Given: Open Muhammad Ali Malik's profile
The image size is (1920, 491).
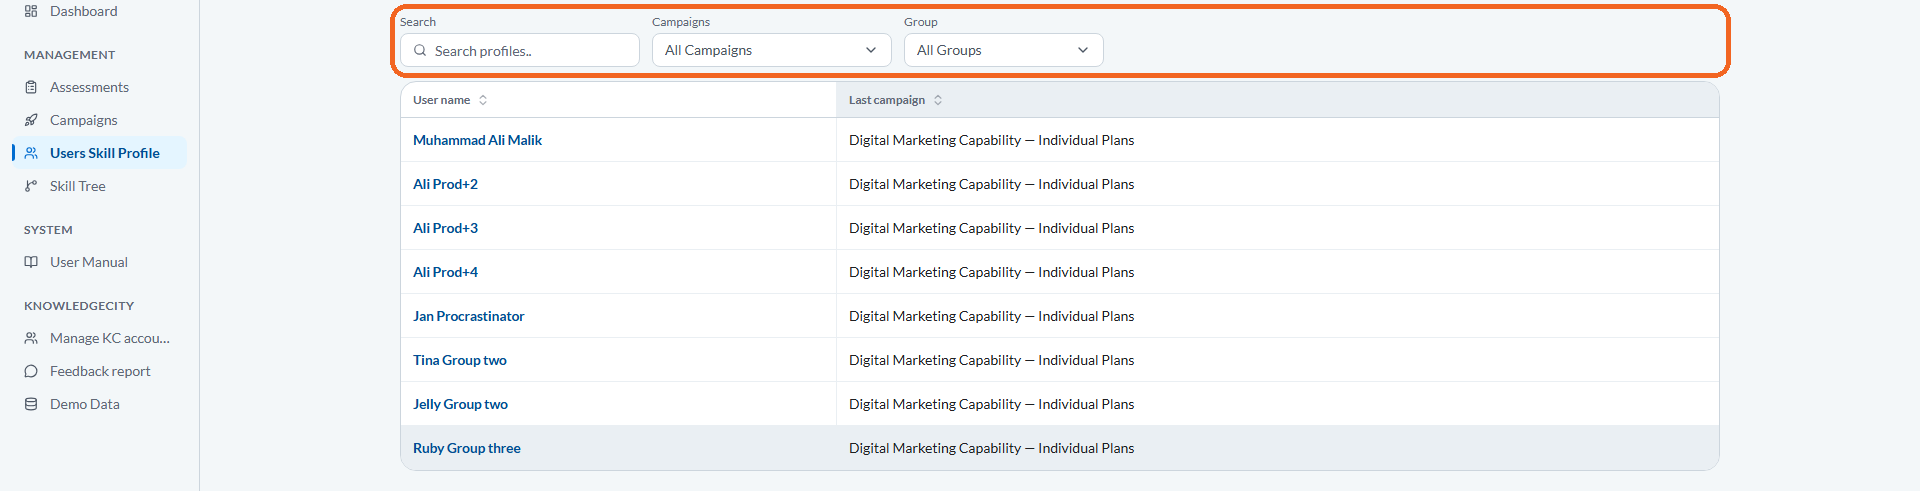Looking at the screenshot, I should (477, 140).
